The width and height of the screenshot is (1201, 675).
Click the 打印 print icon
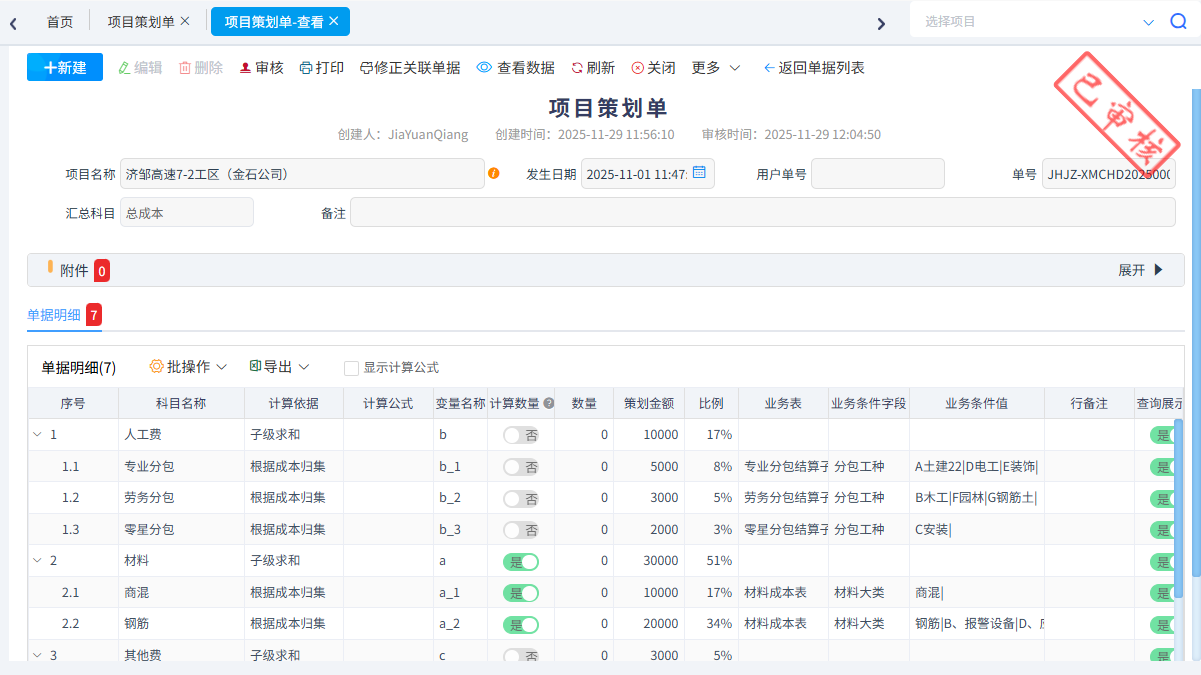(321, 67)
